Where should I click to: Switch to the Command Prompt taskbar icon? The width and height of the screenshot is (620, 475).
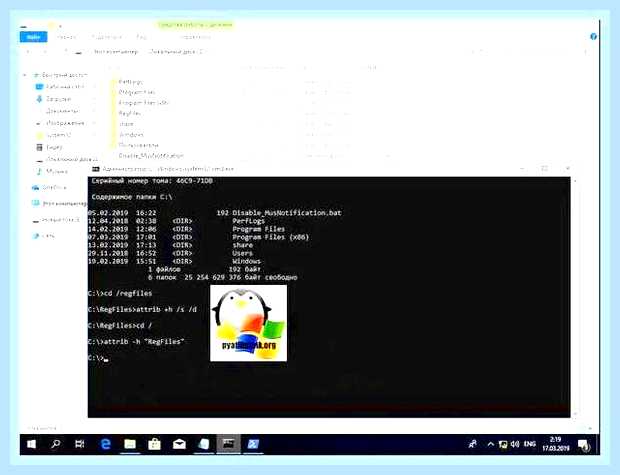click(228, 444)
